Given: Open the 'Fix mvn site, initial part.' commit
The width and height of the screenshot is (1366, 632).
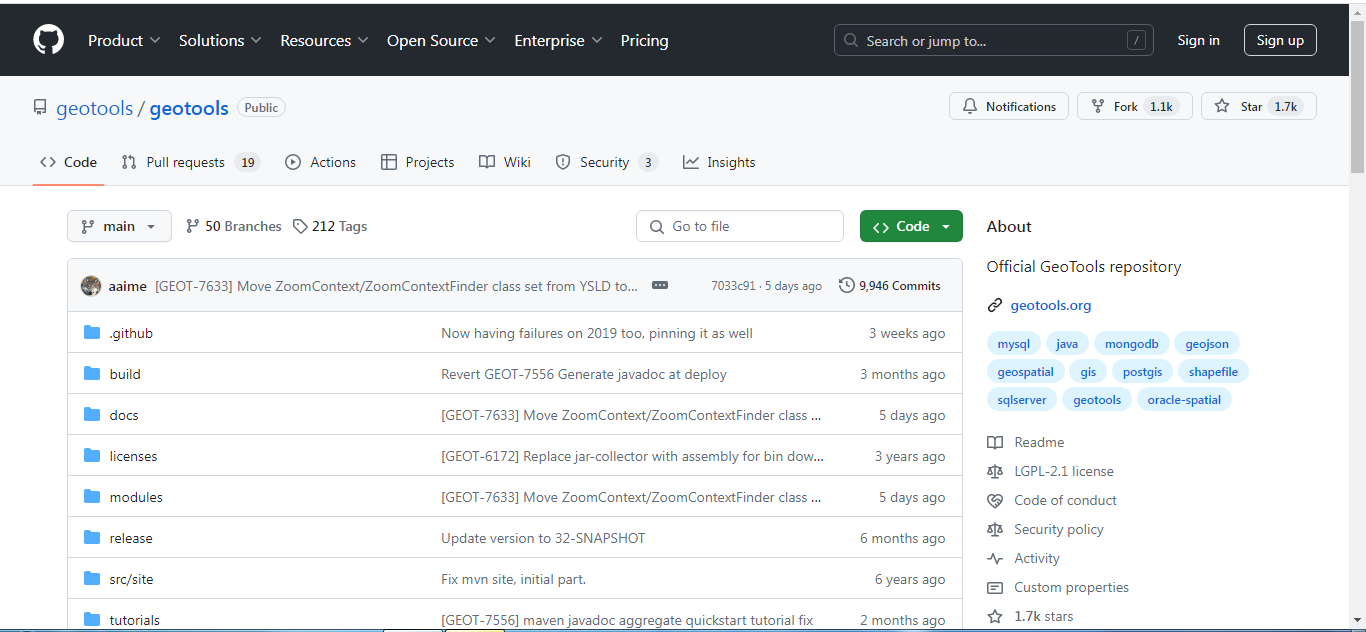Looking at the screenshot, I should pos(513,579).
